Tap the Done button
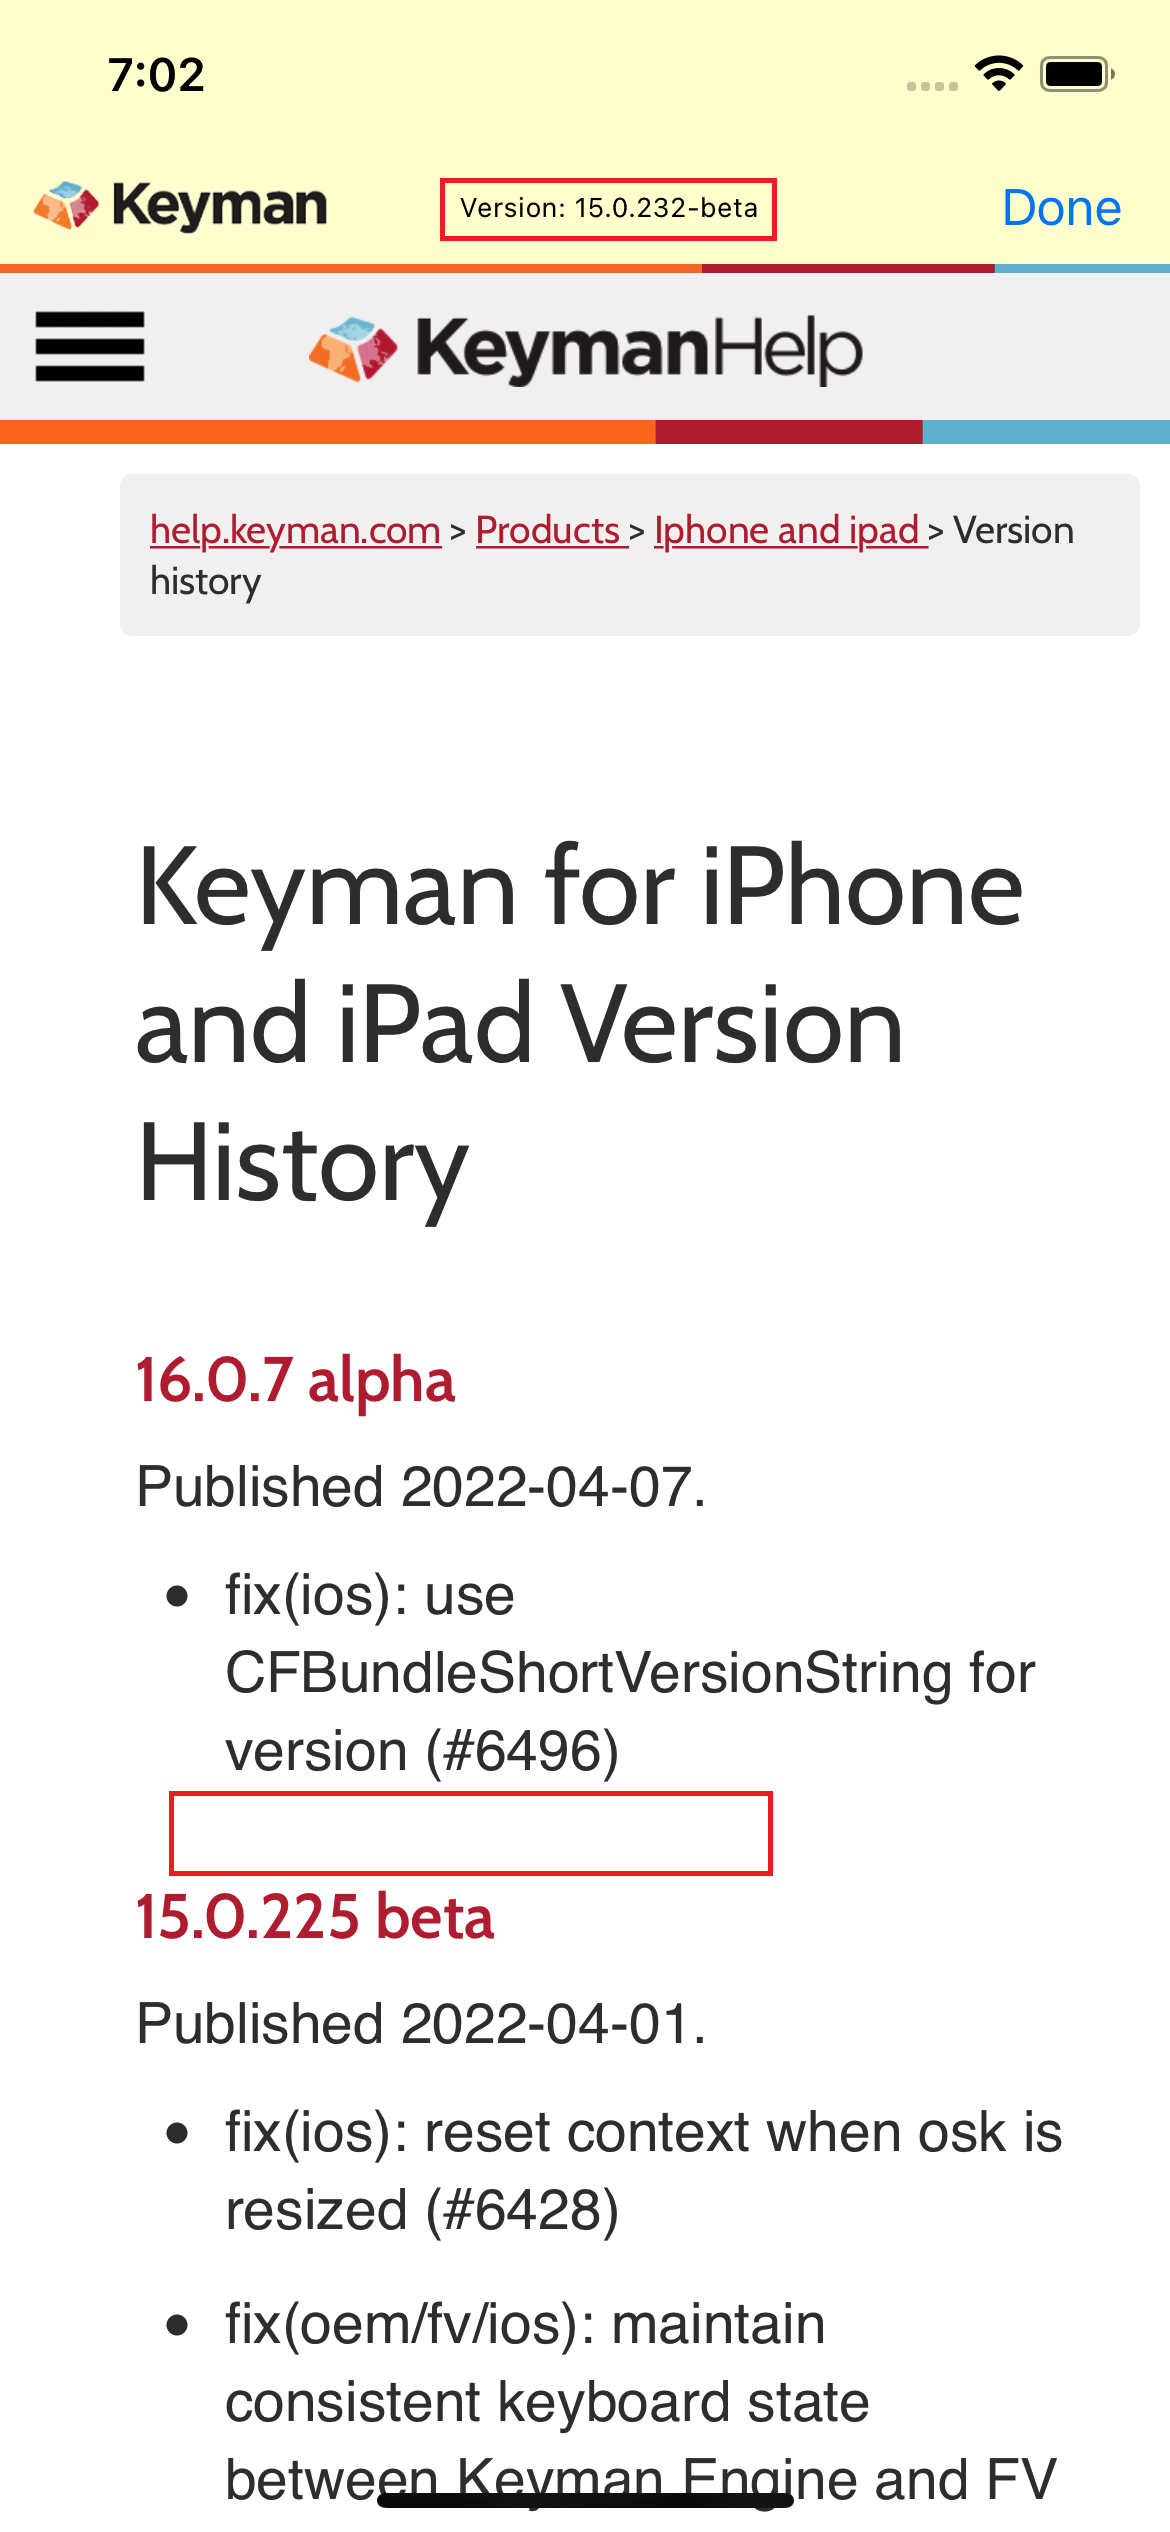 [x=1061, y=207]
